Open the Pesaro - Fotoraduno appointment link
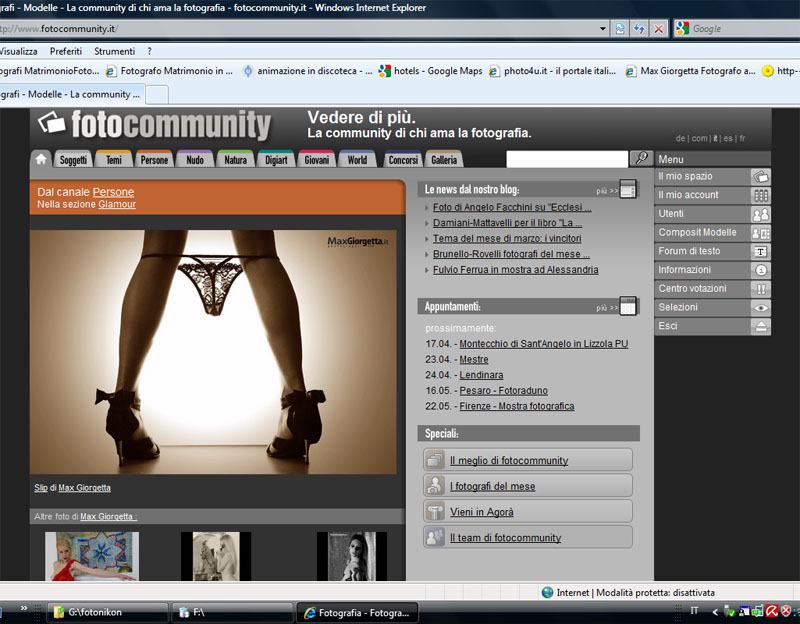The image size is (800, 624). (504, 390)
